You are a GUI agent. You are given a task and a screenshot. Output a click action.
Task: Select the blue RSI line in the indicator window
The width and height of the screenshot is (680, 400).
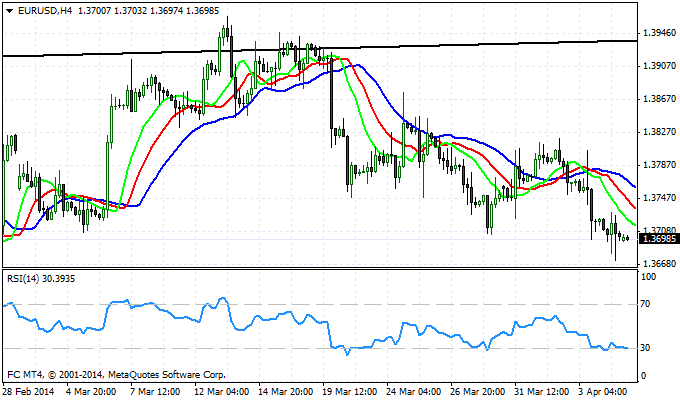(315, 326)
